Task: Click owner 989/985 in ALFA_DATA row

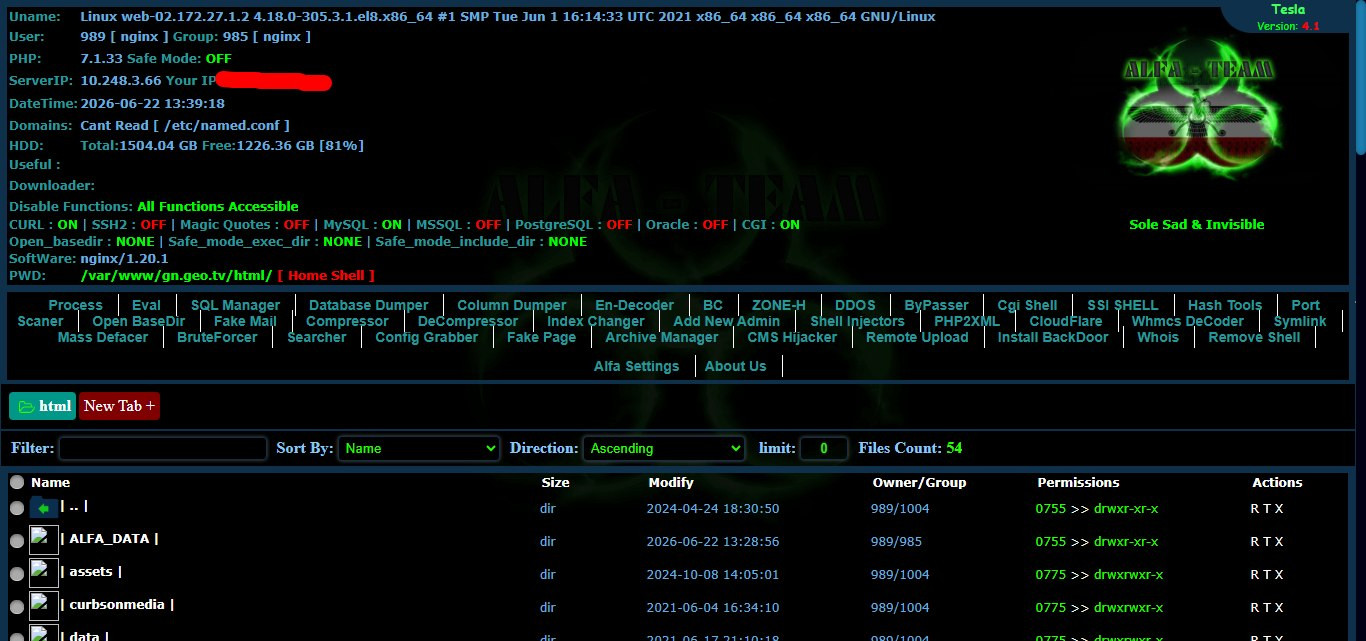Action: point(897,542)
